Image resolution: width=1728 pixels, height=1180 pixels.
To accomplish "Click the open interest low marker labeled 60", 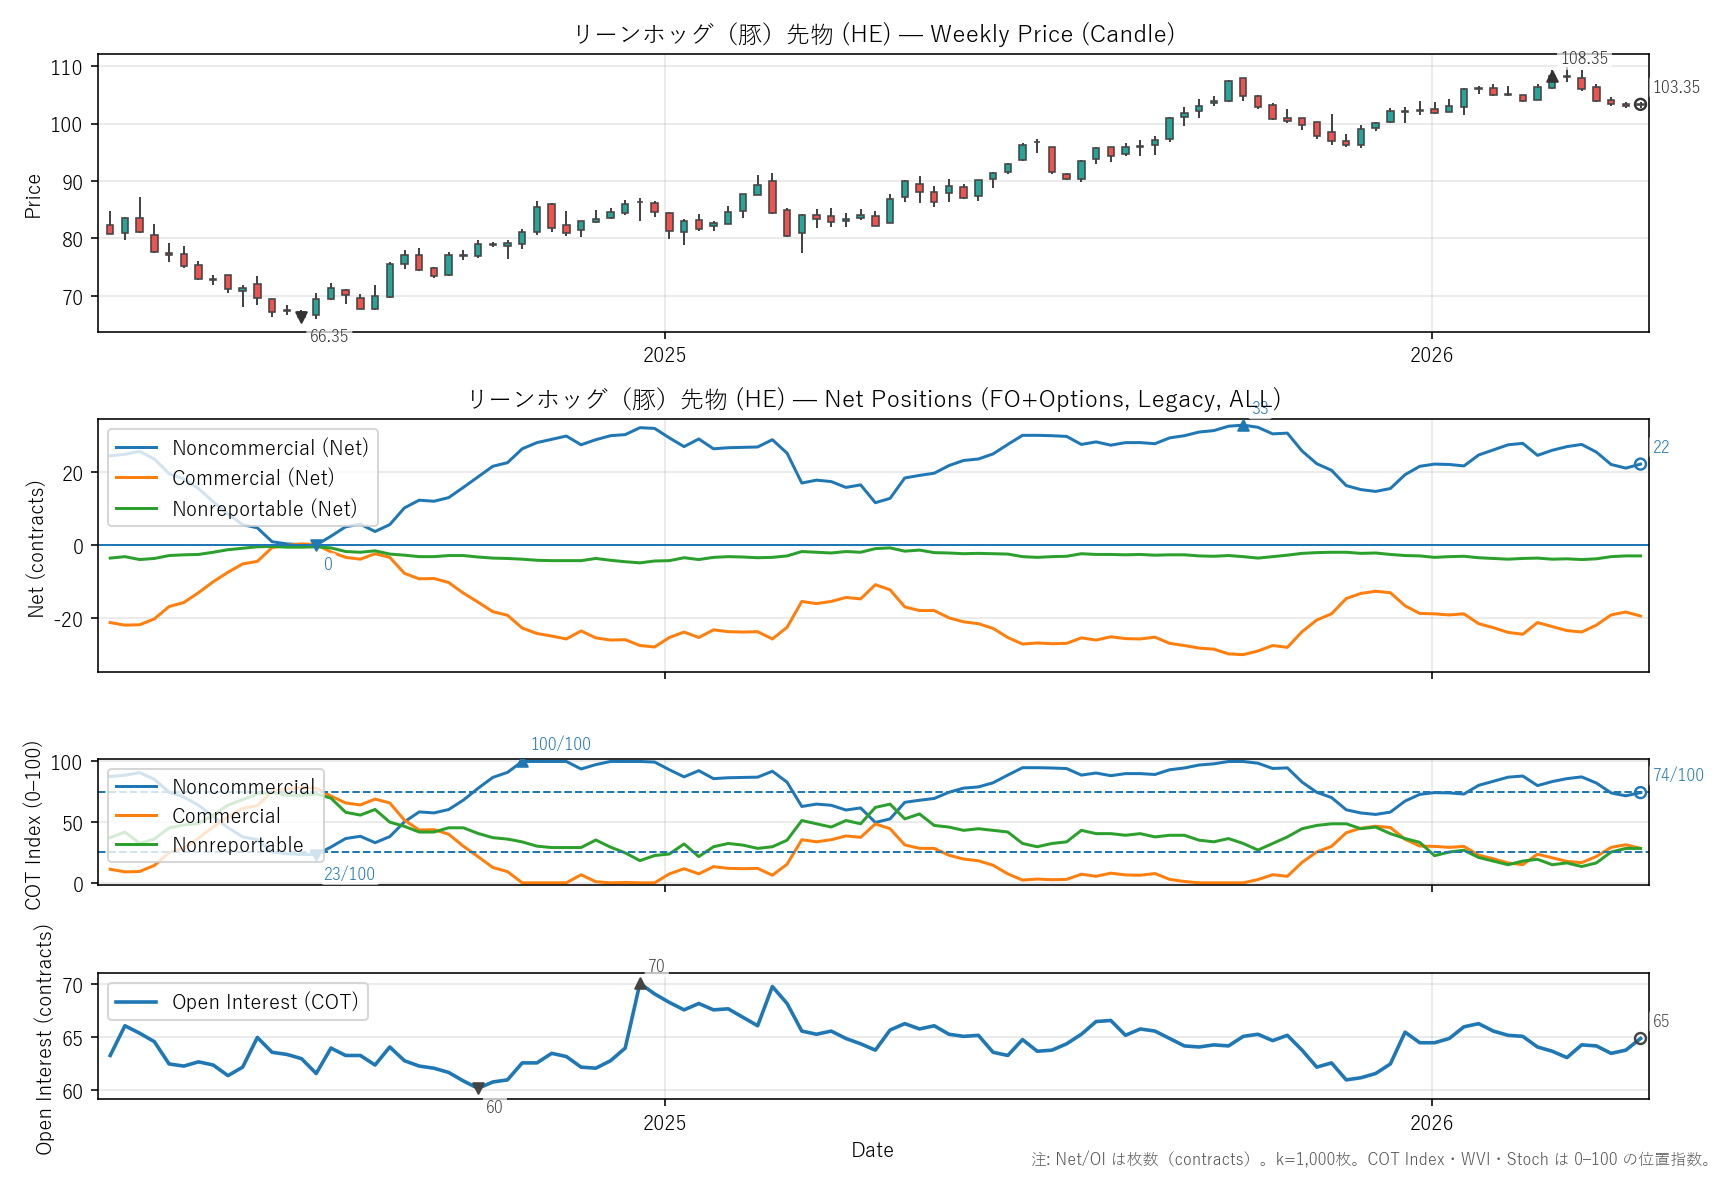I will pos(478,1088).
